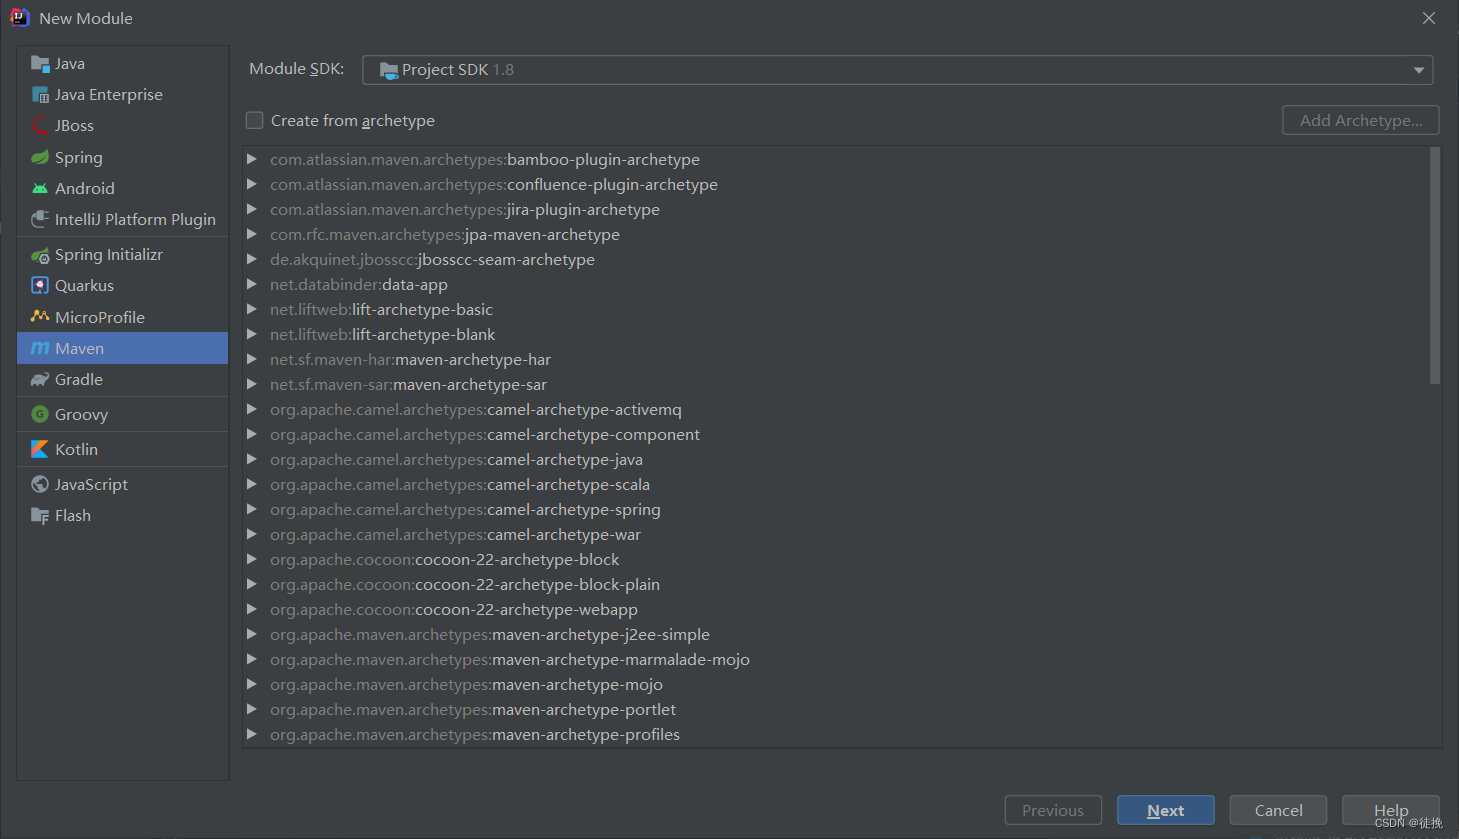Click the Gradle elephant icon

[x=40, y=380]
